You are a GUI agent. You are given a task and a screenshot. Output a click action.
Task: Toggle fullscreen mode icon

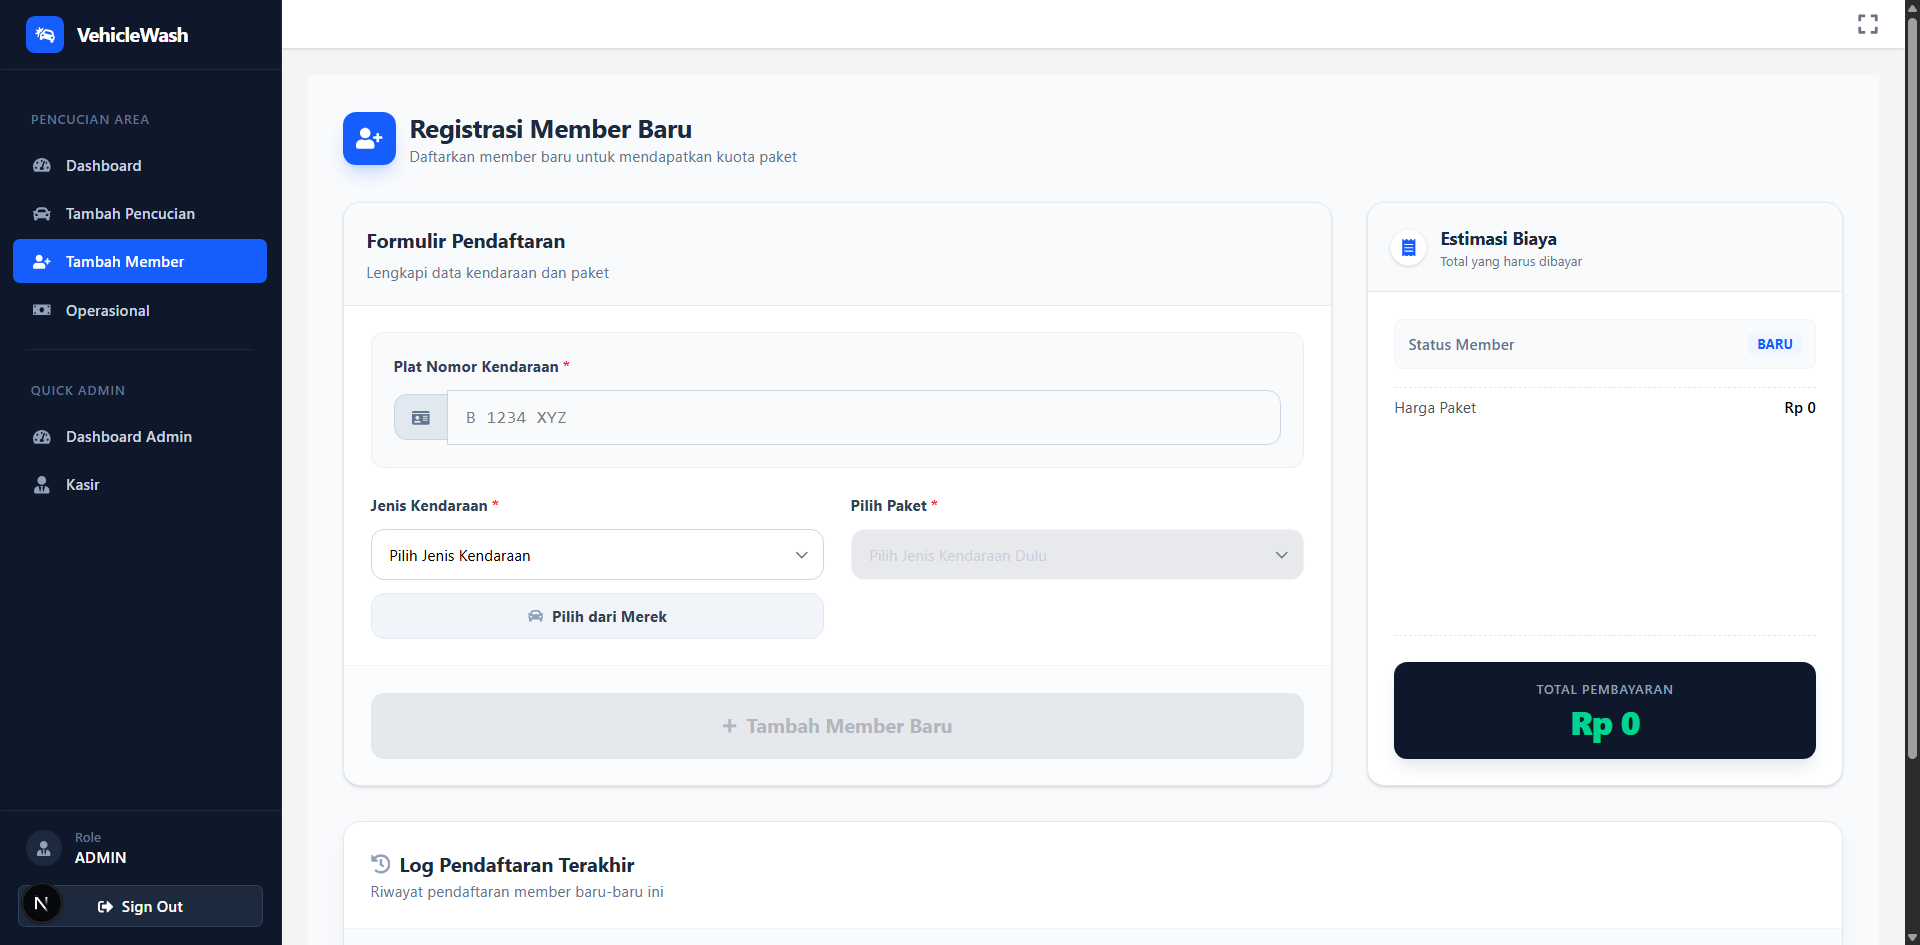[1867, 24]
